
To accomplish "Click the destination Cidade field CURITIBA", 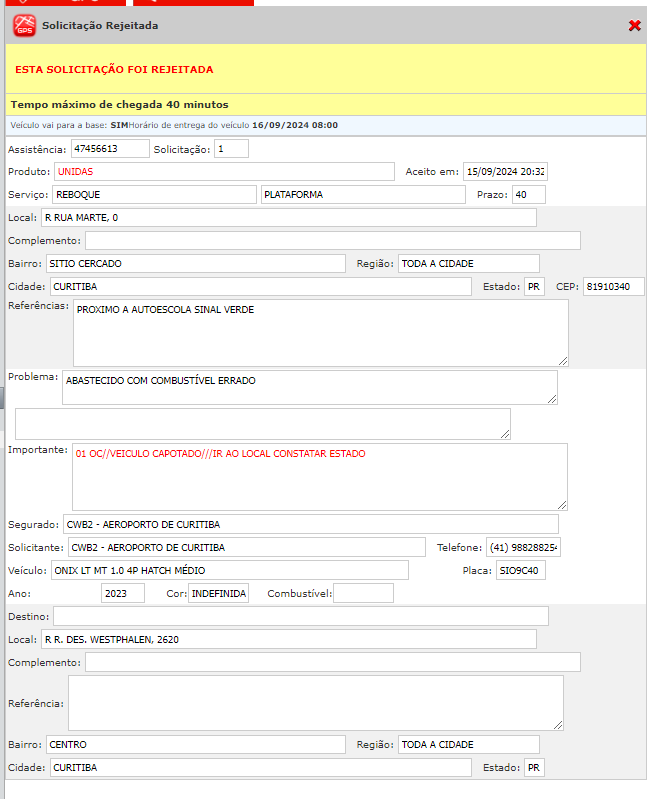I will (x=260, y=767).
